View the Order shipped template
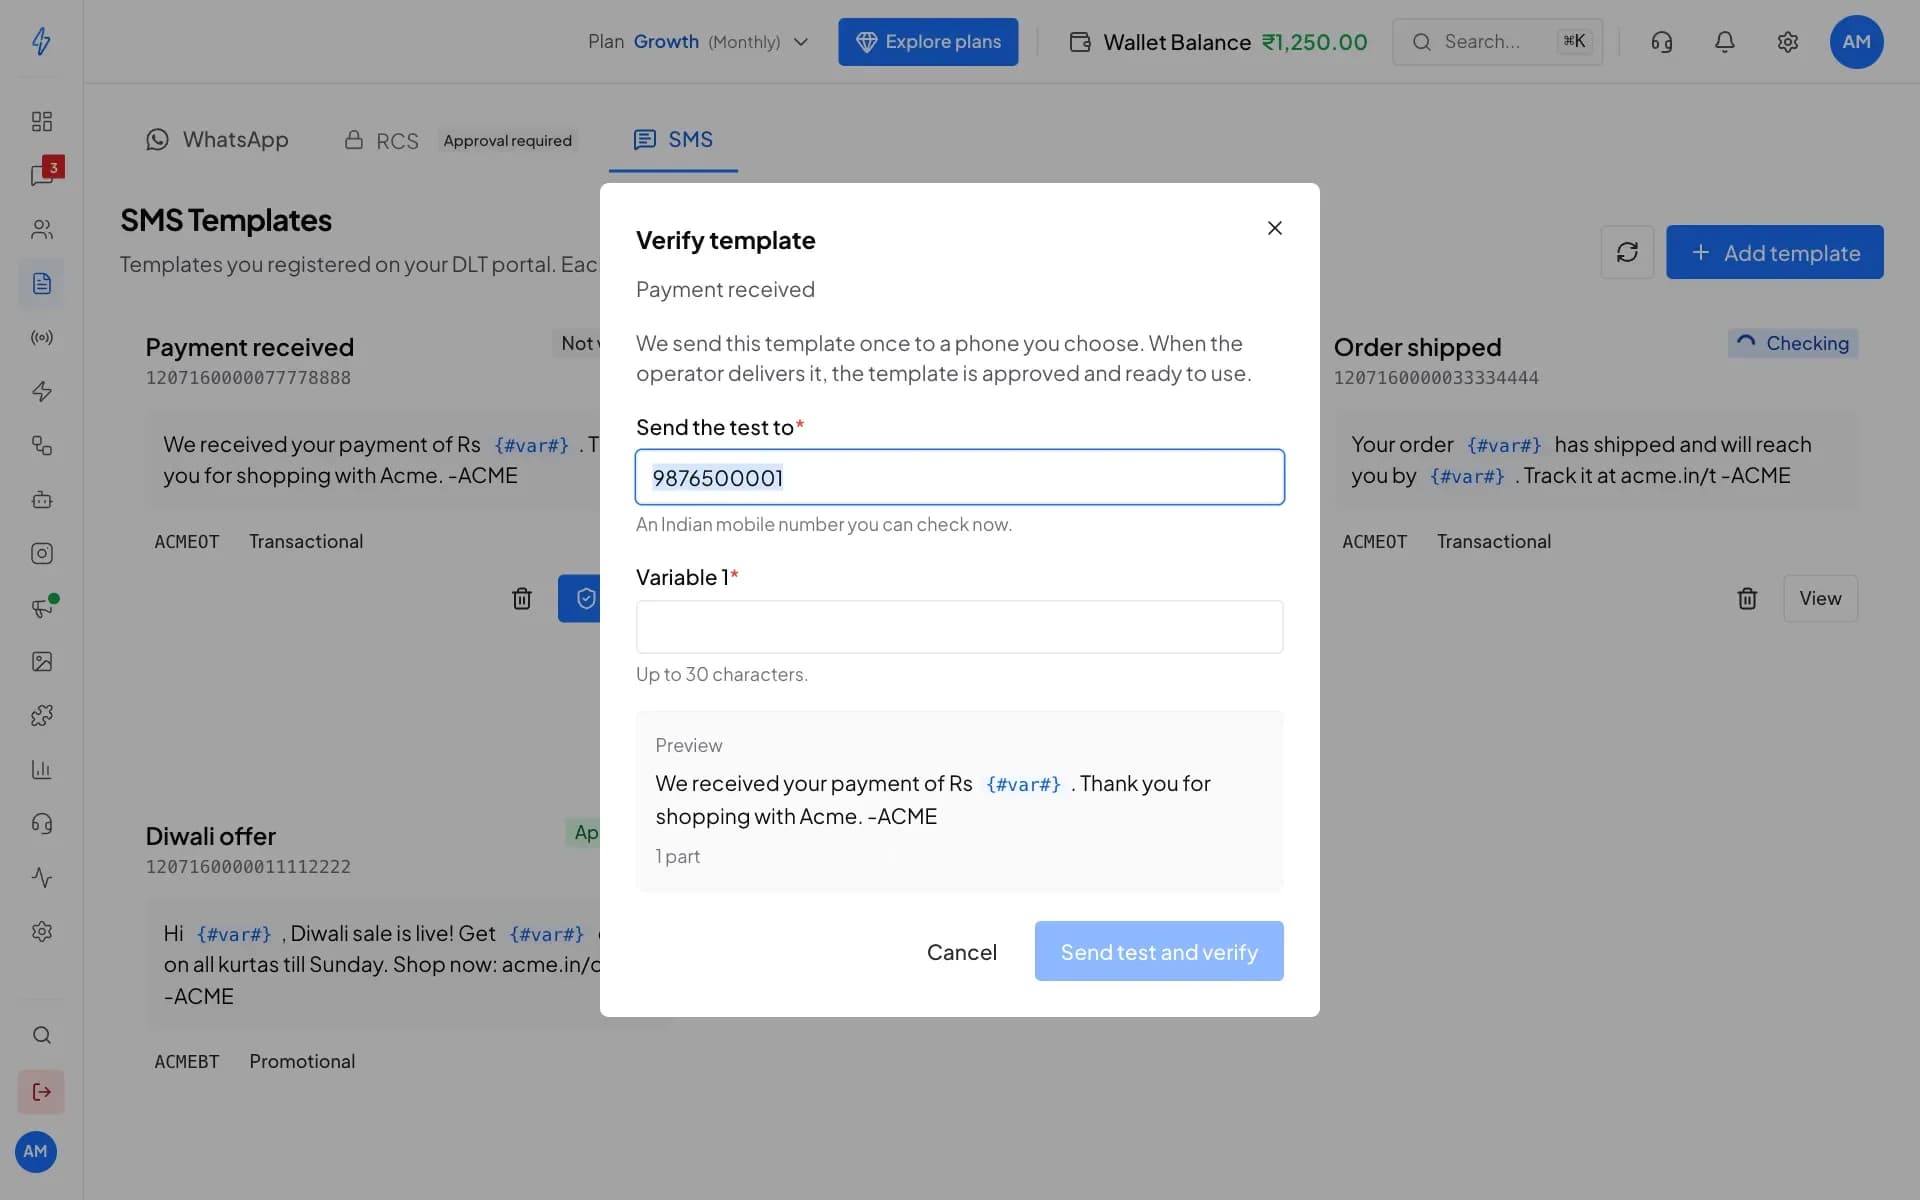Viewport: 1920px width, 1200px height. point(1819,598)
